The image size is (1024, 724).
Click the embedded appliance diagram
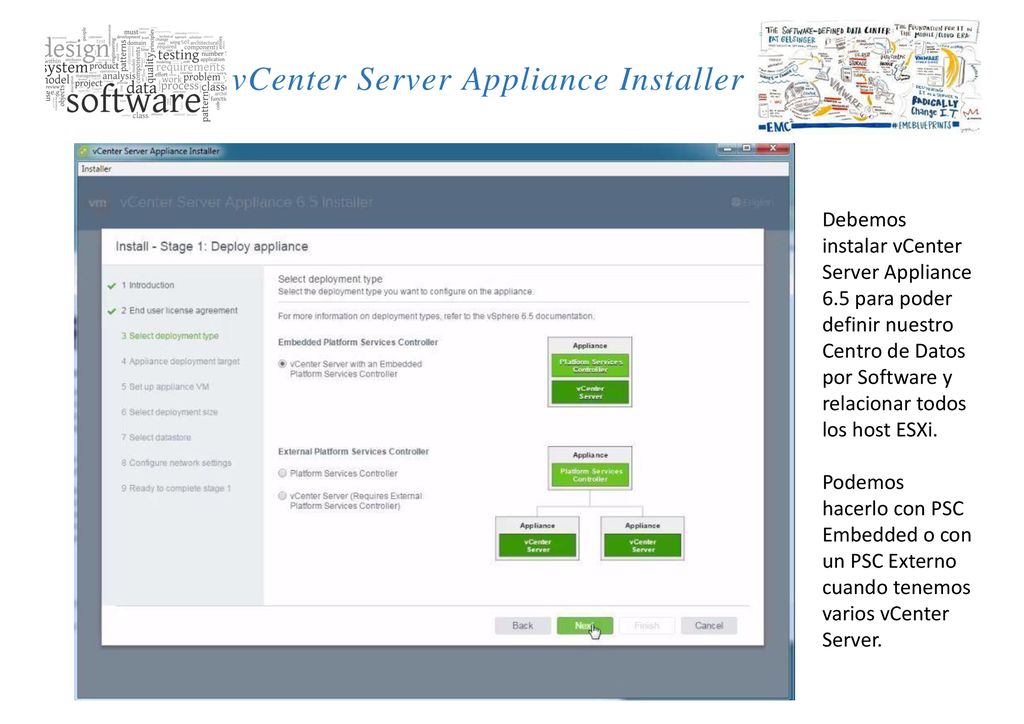[590, 372]
